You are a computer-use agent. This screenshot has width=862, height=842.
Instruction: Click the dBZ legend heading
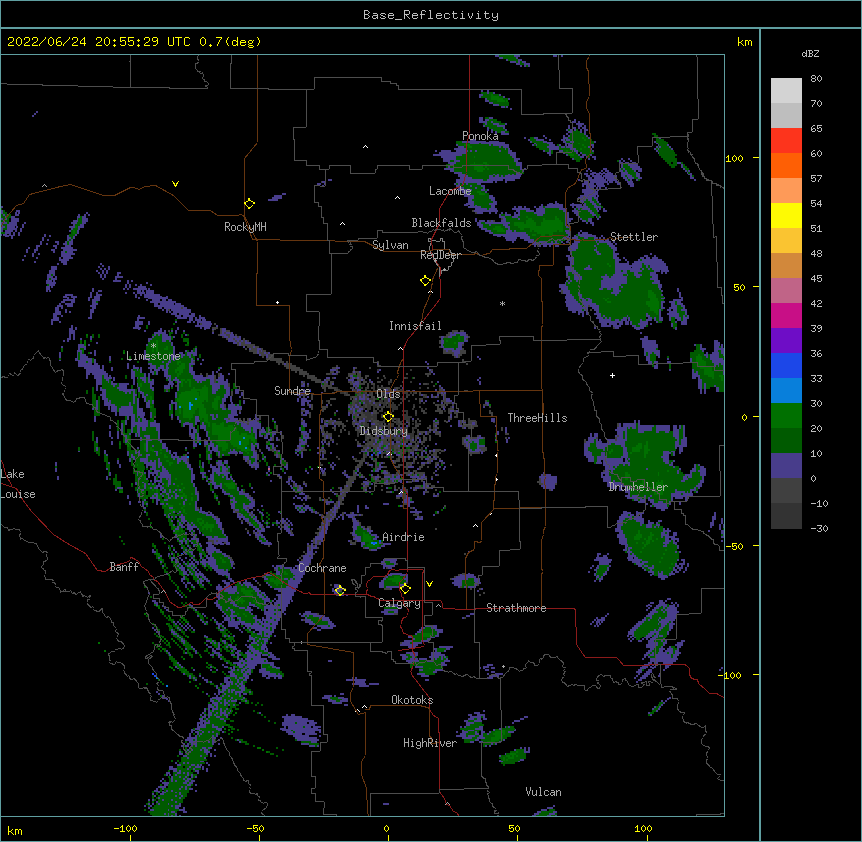[x=810, y=54]
